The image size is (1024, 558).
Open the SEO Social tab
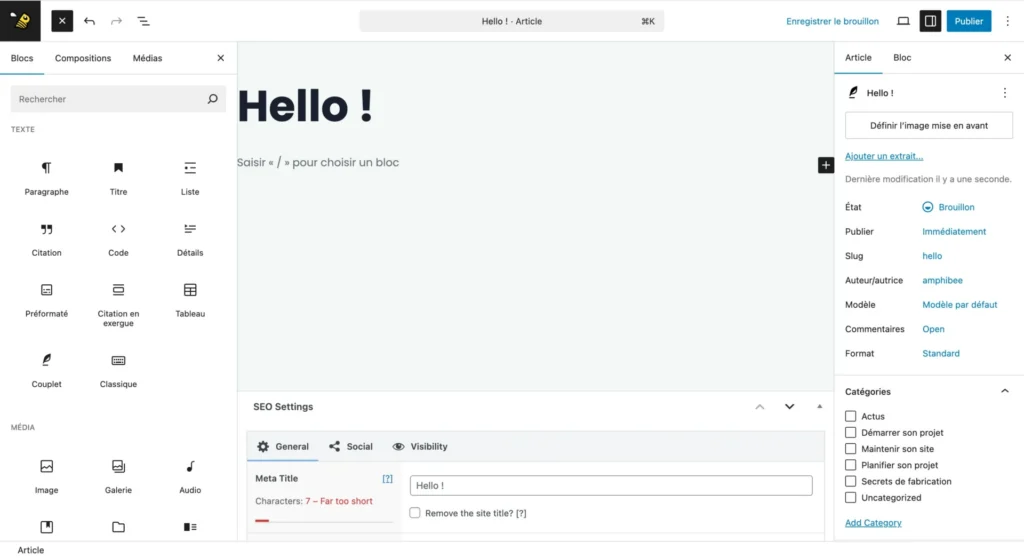point(351,446)
